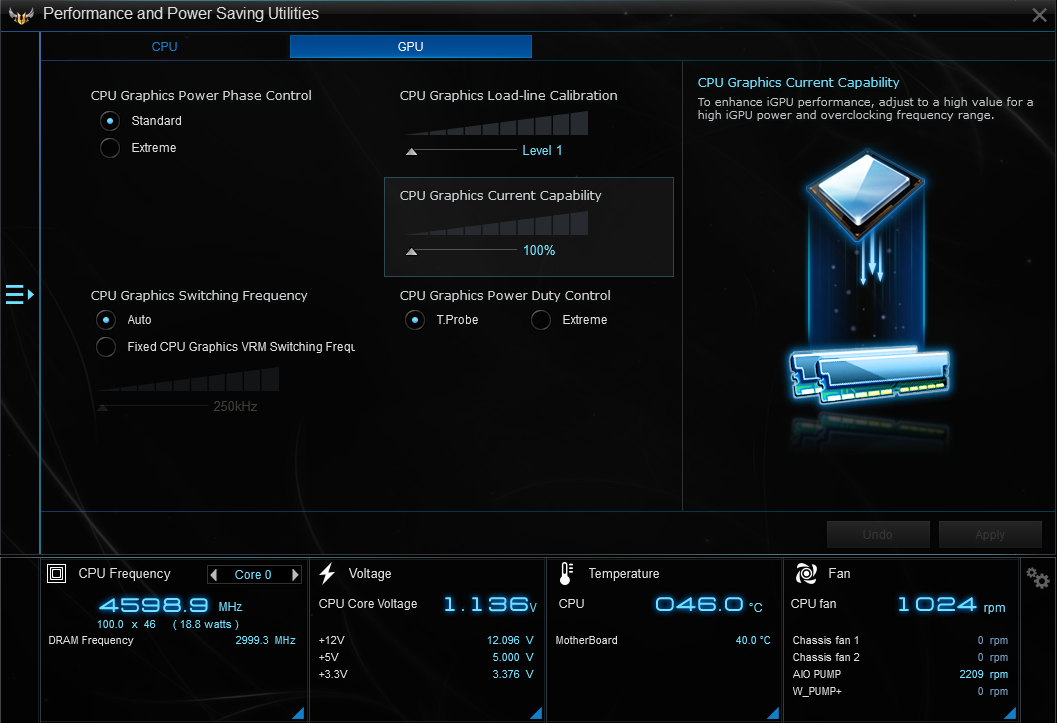
Task: Select T.Probe power duty control
Action: point(415,320)
